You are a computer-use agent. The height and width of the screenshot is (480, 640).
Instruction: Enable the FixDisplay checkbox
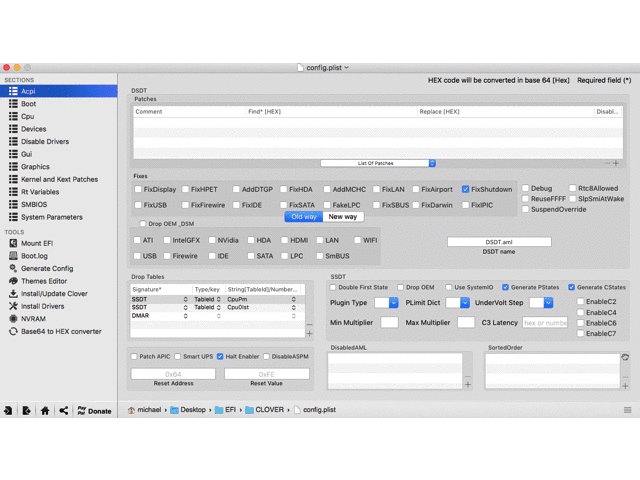pos(138,189)
